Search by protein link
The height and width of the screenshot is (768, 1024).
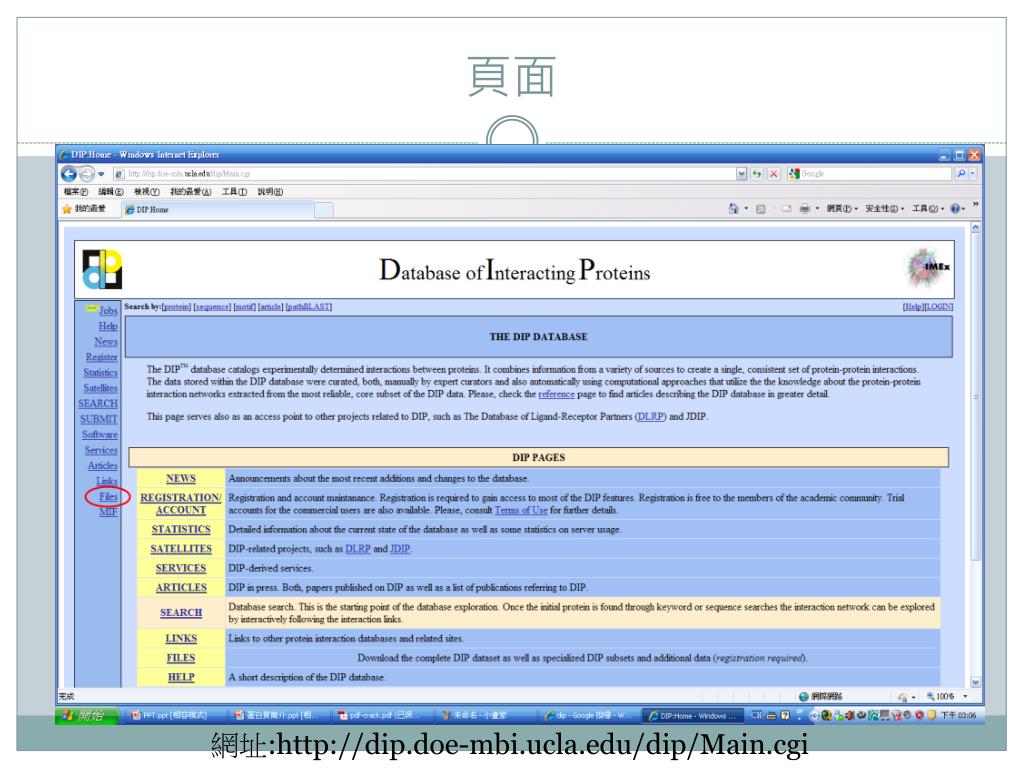click(176, 307)
